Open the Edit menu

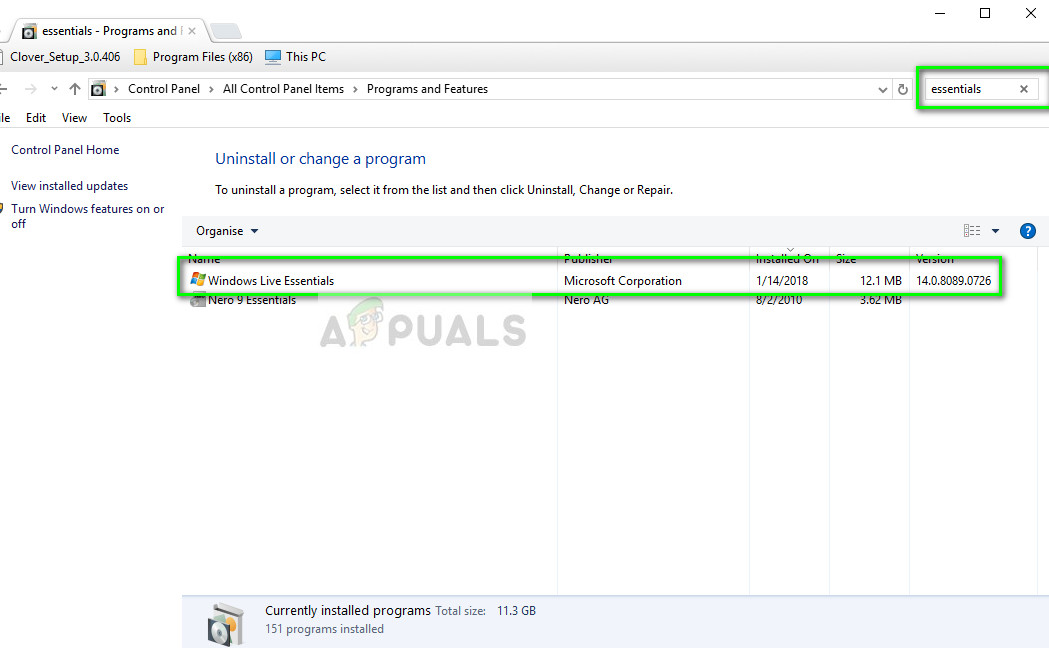[36, 118]
